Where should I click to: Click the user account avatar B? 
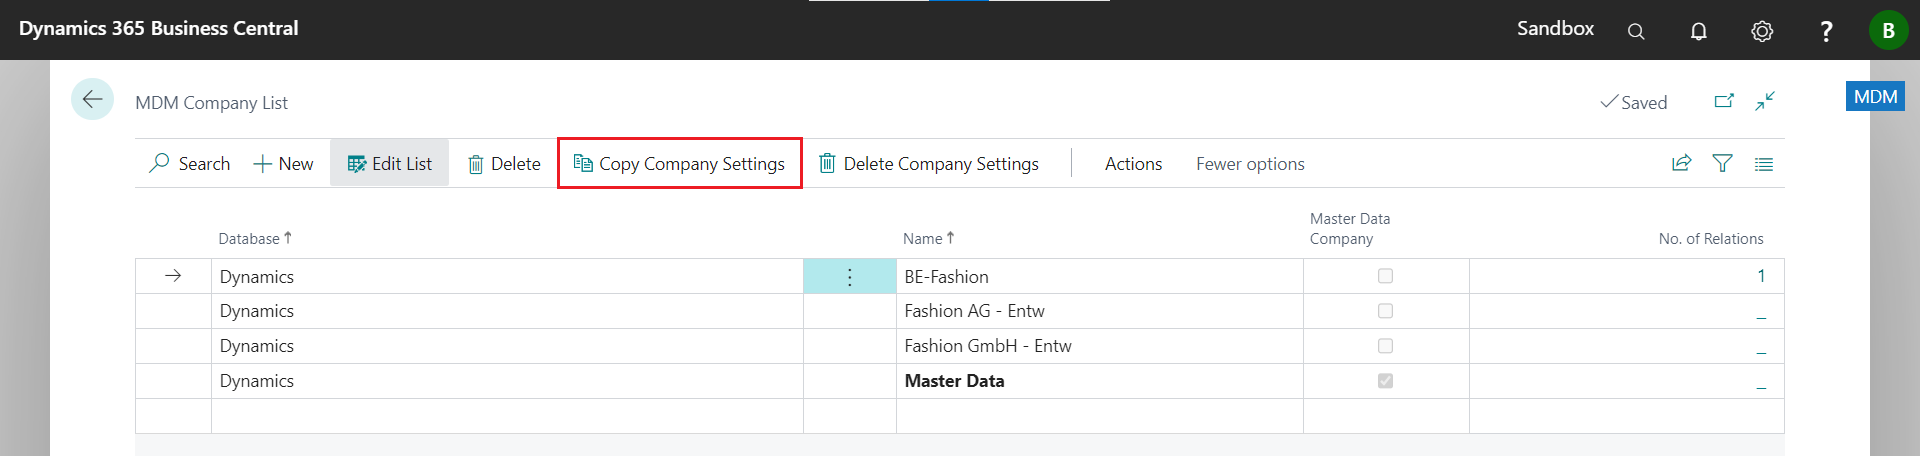1888,30
